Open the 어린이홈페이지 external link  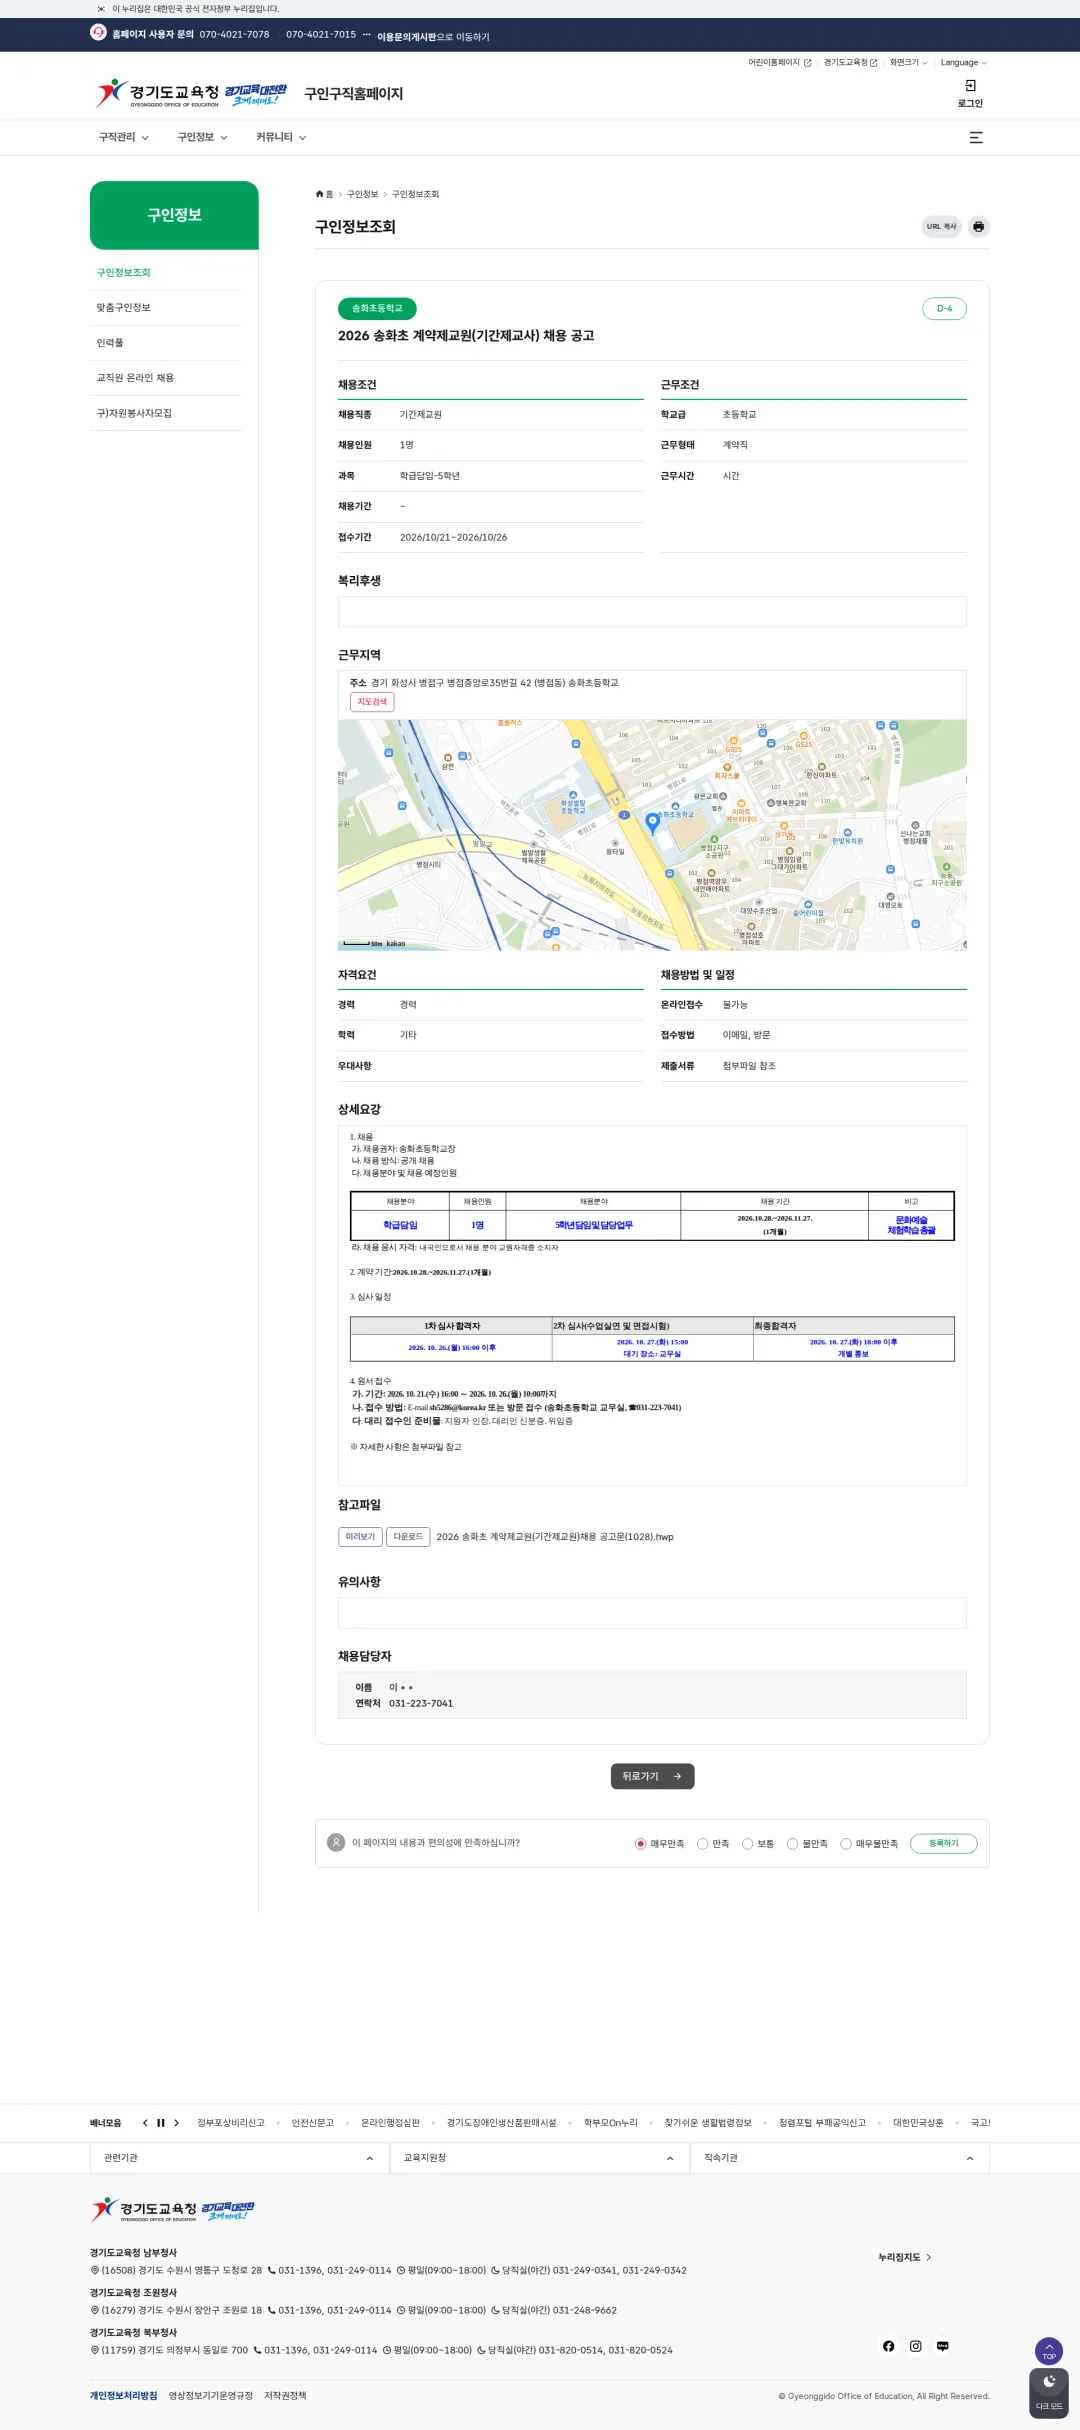(x=780, y=63)
